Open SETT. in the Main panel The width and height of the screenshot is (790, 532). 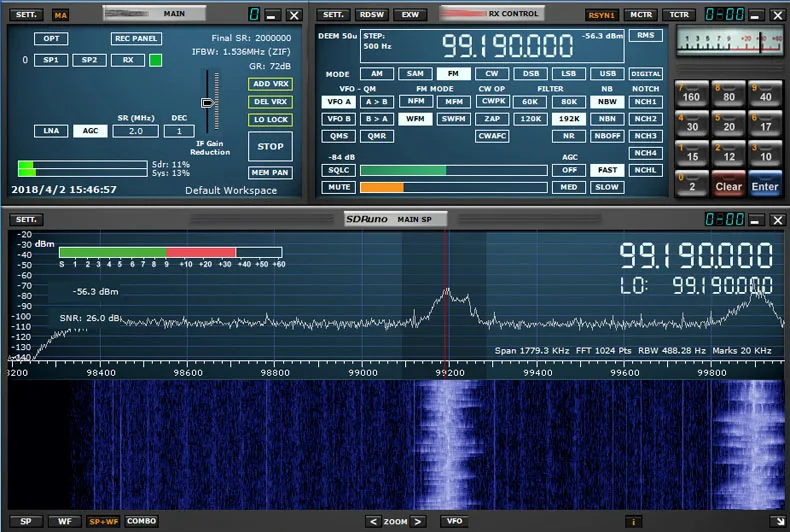[26, 15]
